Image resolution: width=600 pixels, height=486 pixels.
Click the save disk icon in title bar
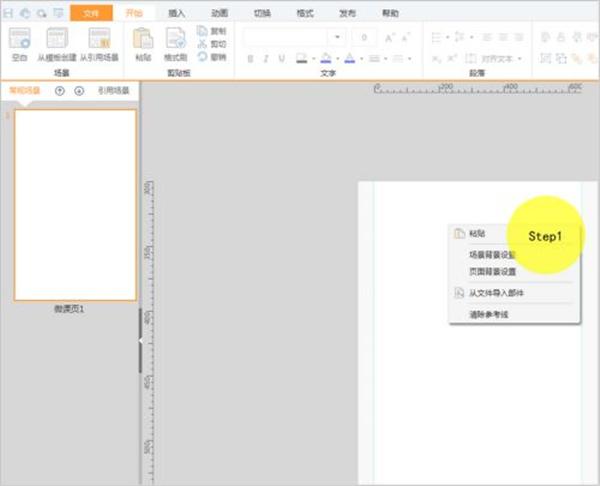[8, 13]
